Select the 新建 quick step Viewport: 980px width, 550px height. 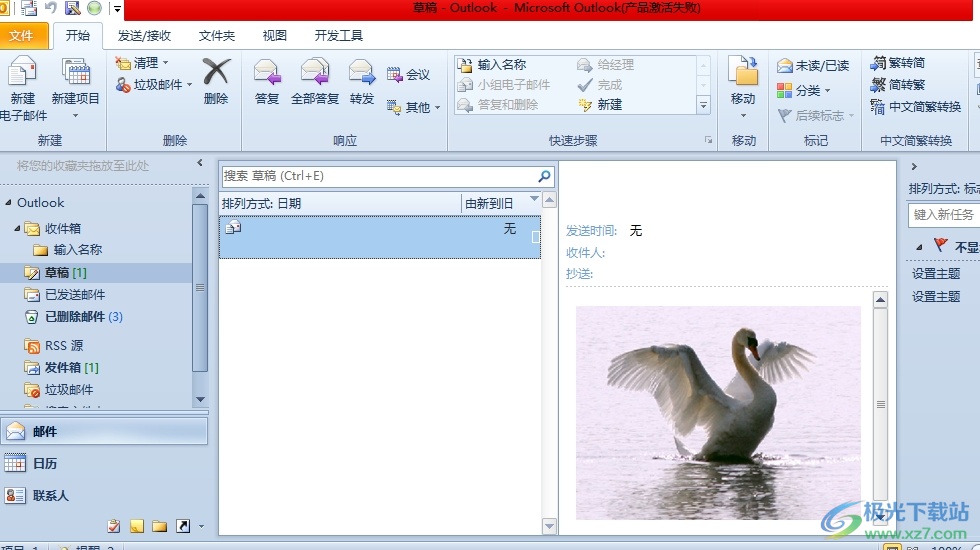point(601,105)
